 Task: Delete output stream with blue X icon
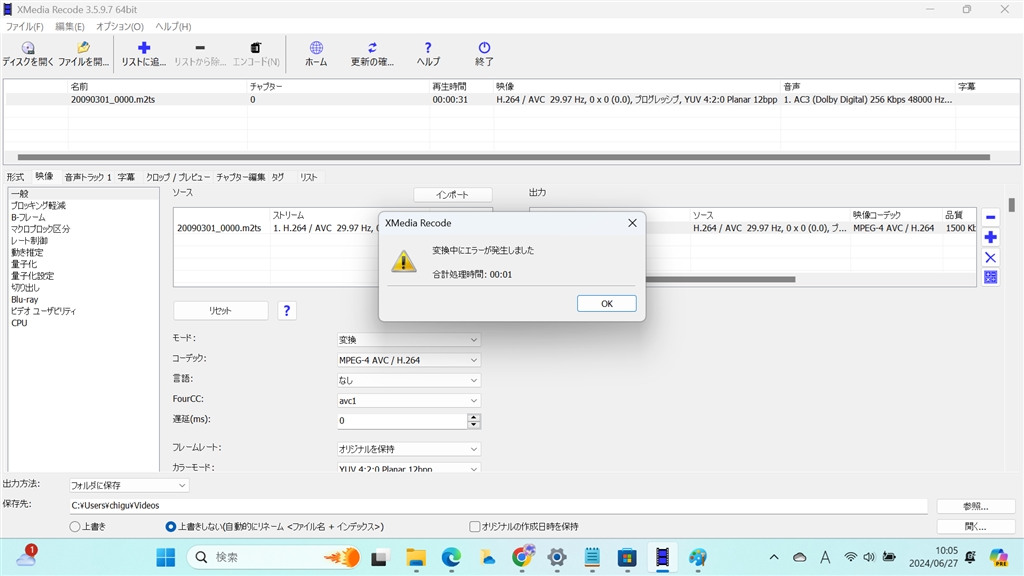990,257
